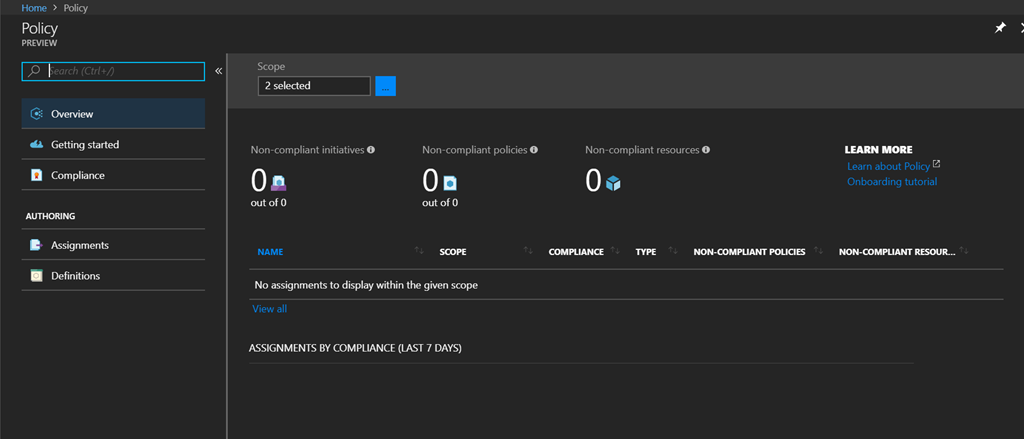This screenshot has height=439, width=1024.
Task: Click the Policy breadcrumb text
Action: (x=76, y=8)
